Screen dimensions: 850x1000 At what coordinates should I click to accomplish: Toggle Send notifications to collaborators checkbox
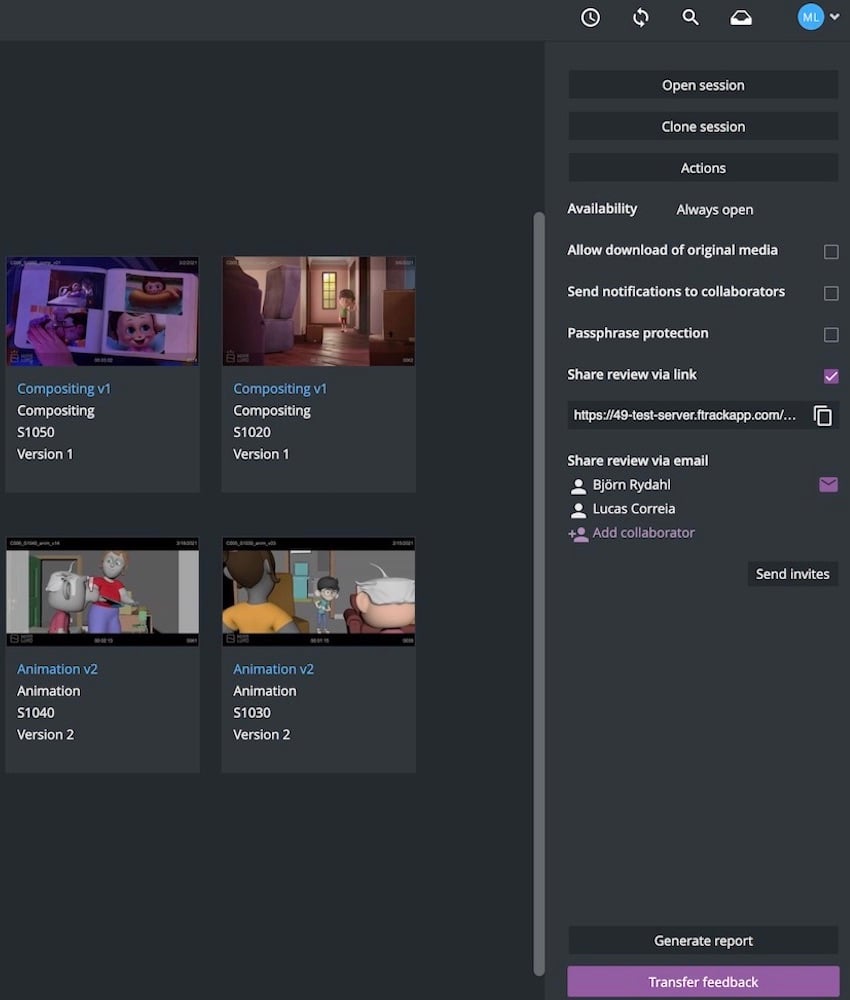pyautogui.click(x=831, y=293)
